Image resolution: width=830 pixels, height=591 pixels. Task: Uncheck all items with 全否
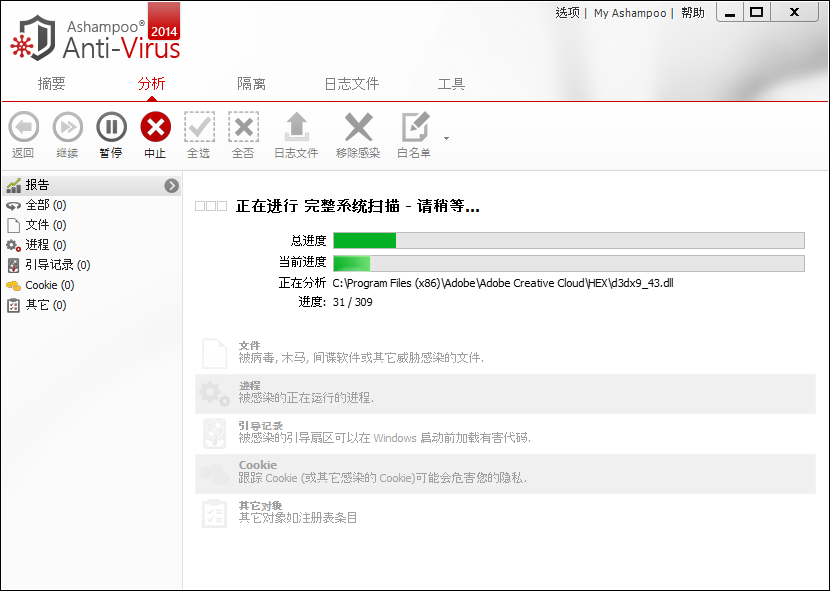[x=243, y=127]
